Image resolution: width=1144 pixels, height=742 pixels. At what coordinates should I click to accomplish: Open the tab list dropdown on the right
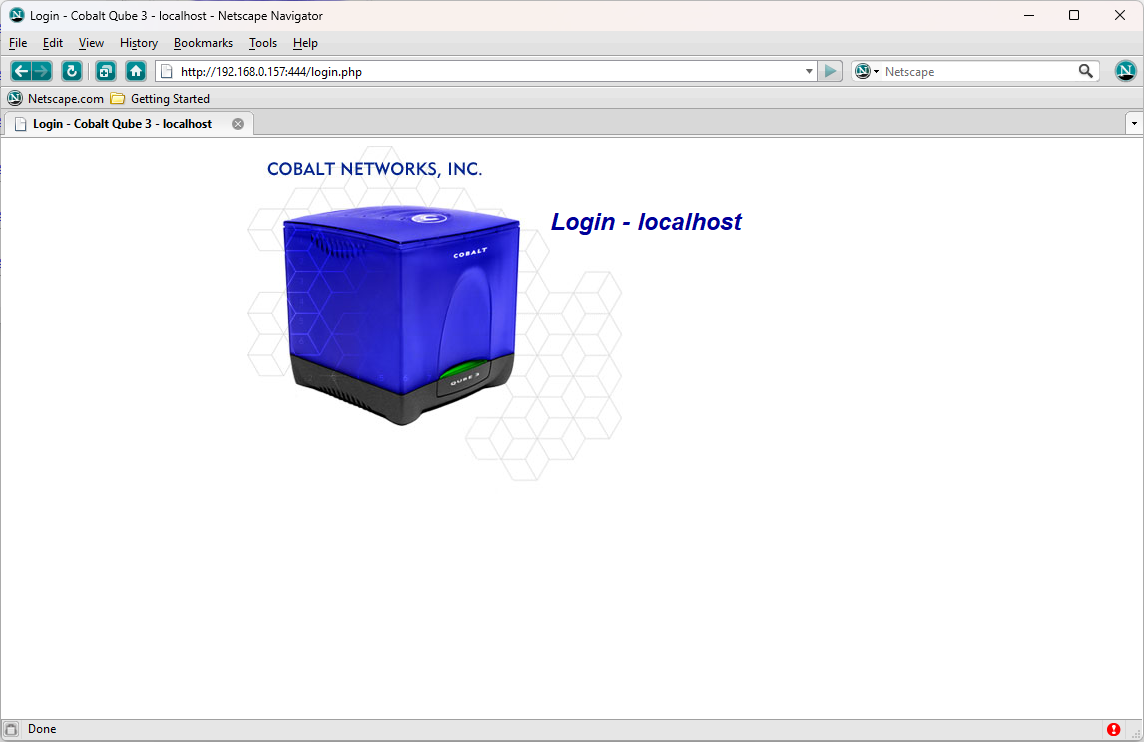pos(1133,123)
